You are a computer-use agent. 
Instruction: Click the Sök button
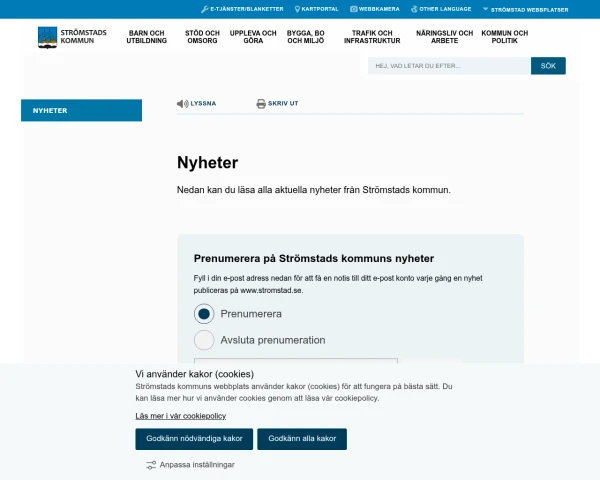[x=548, y=66]
